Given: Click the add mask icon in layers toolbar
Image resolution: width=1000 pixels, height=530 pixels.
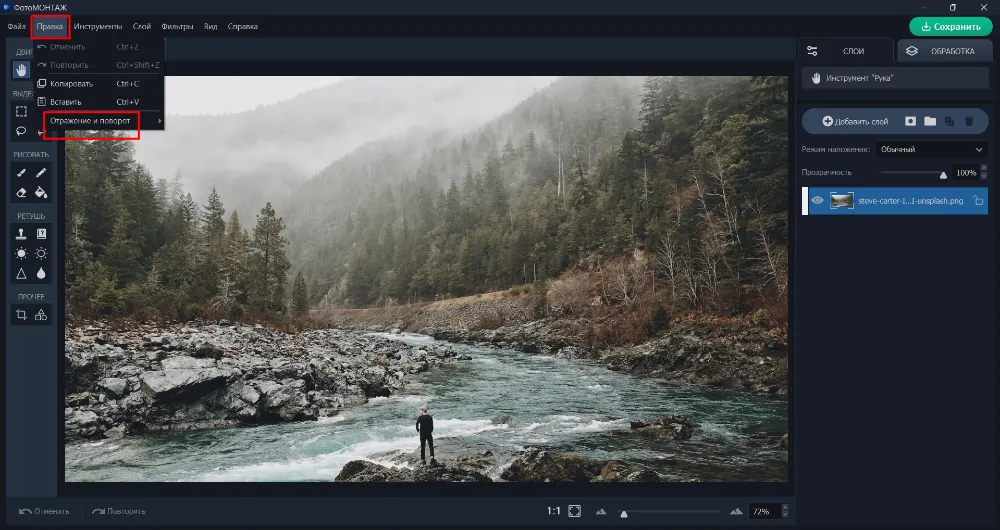Looking at the screenshot, I should click(x=911, y=121).
